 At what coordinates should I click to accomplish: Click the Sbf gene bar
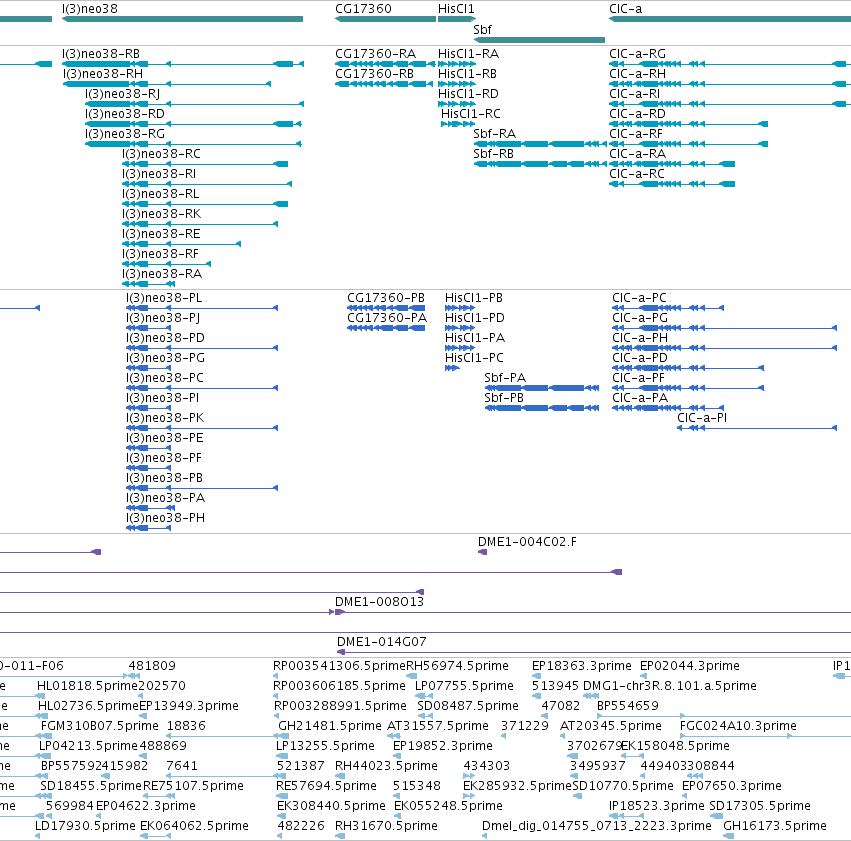[539, 40]
